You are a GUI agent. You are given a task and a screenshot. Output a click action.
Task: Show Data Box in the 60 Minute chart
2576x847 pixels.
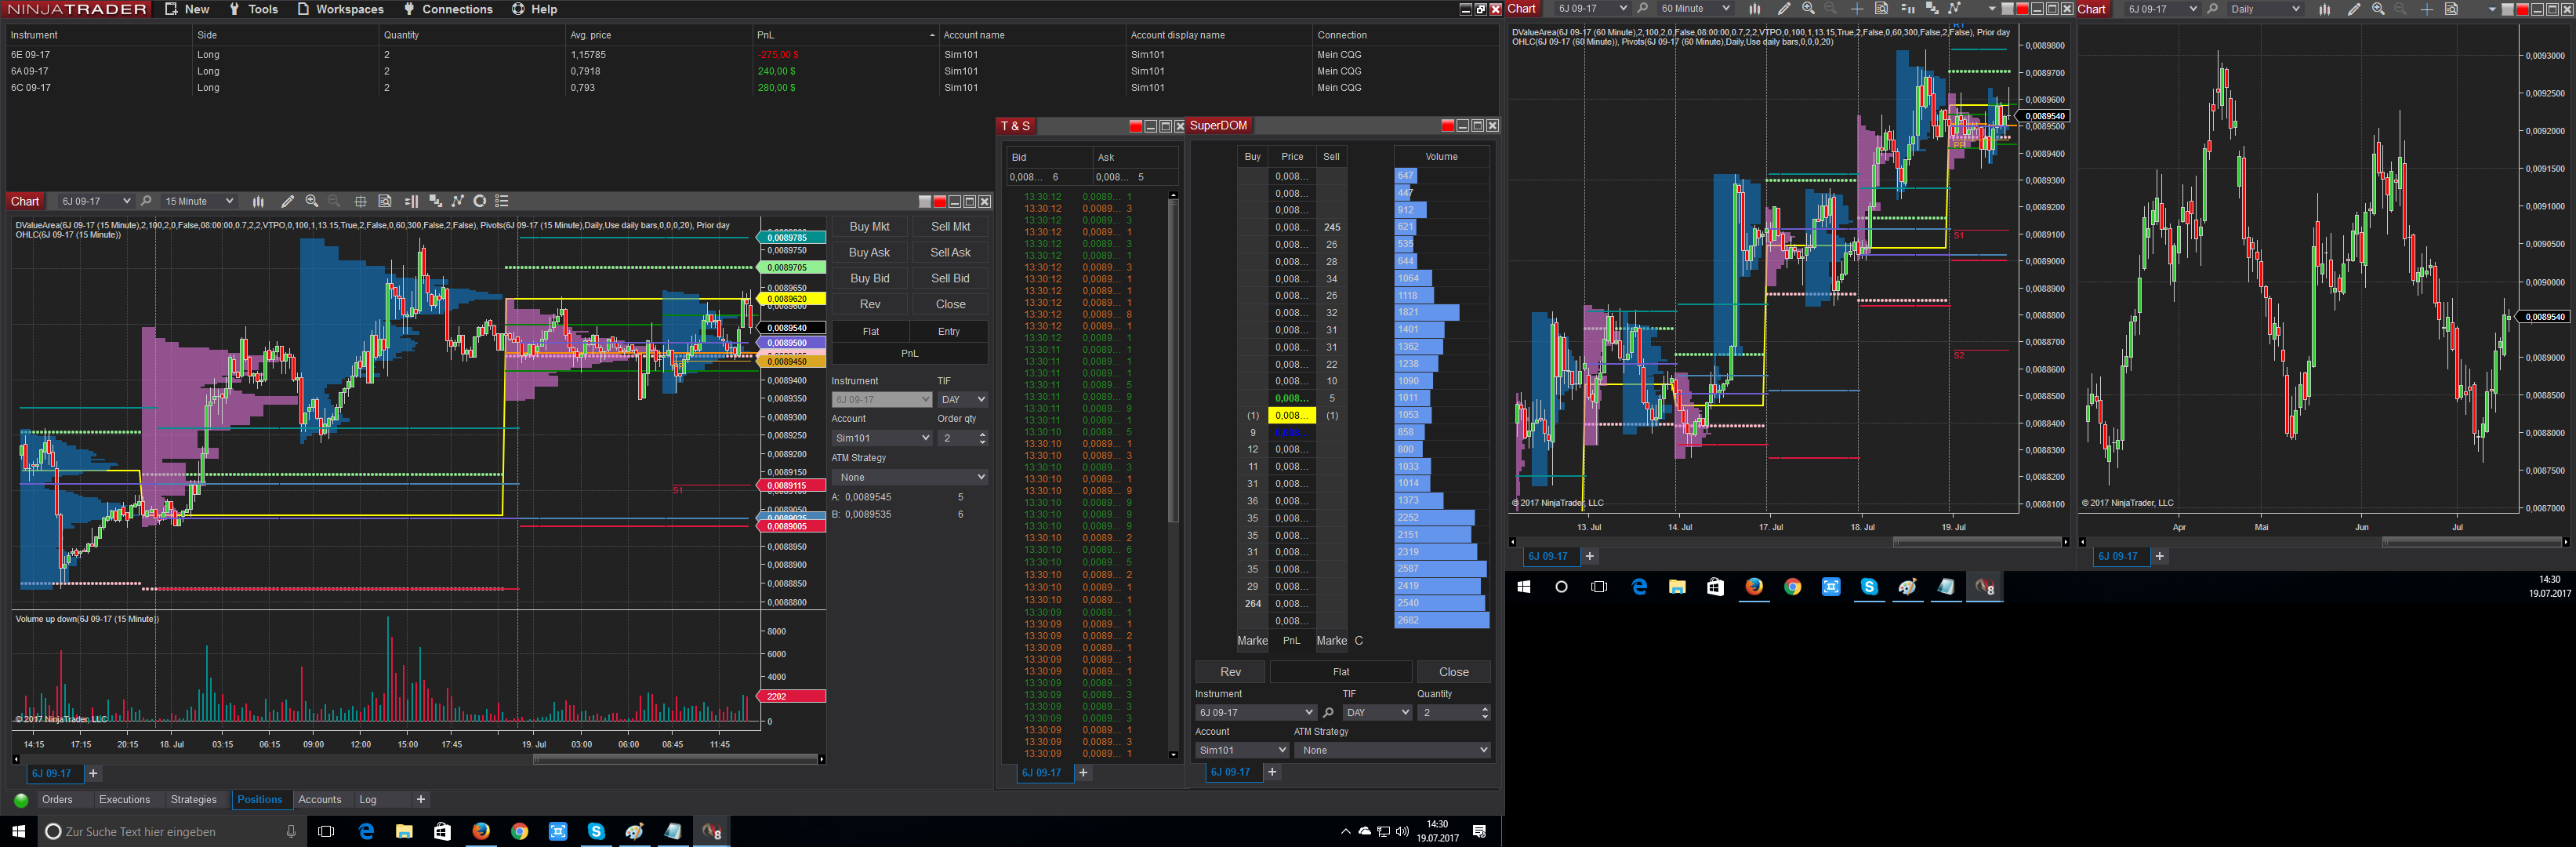point(1881,9)
